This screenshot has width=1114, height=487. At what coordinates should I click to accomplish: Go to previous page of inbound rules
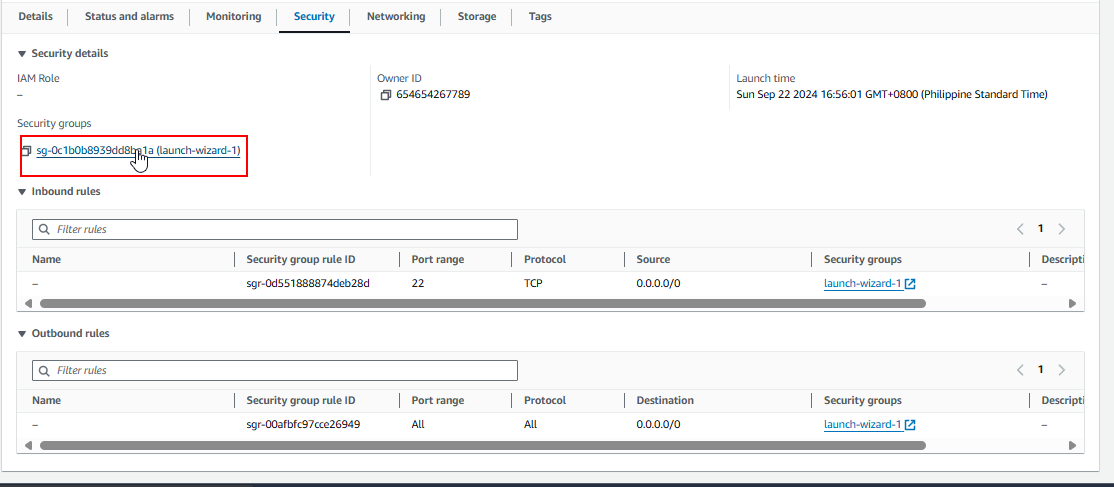click(x=1020, y=229)
